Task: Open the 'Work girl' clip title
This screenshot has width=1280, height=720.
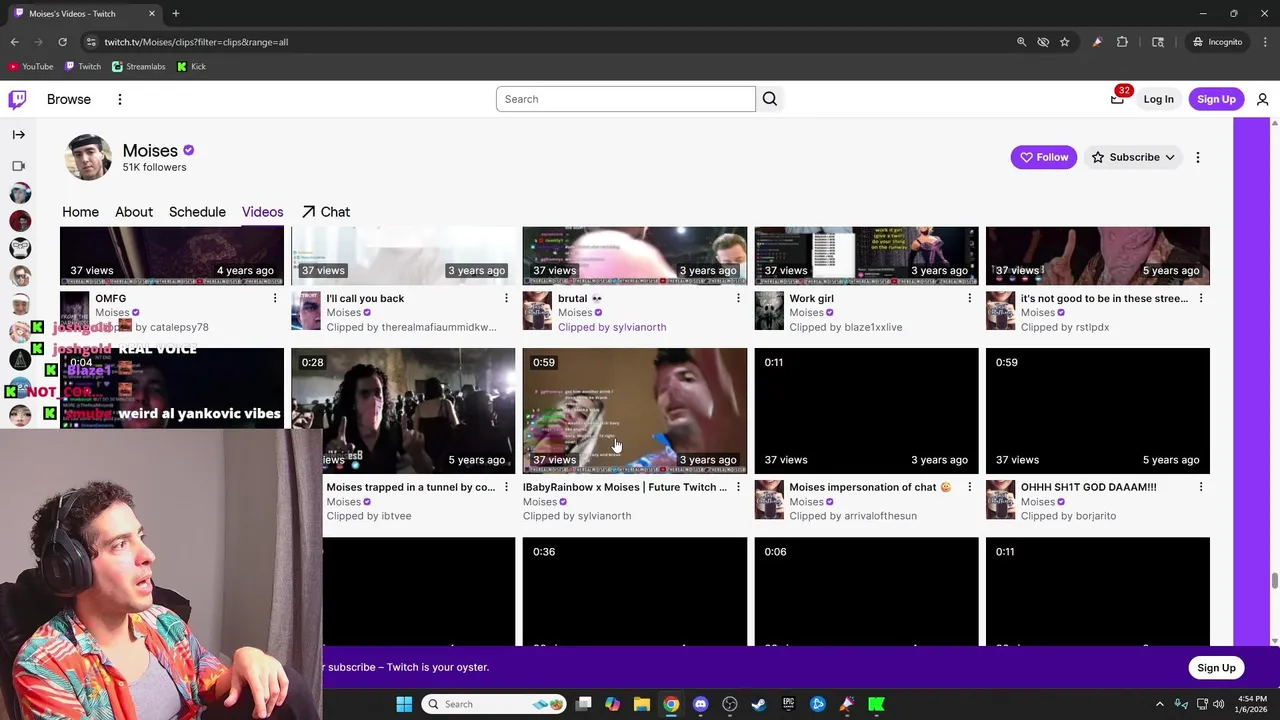Action: tap(811, 298)
